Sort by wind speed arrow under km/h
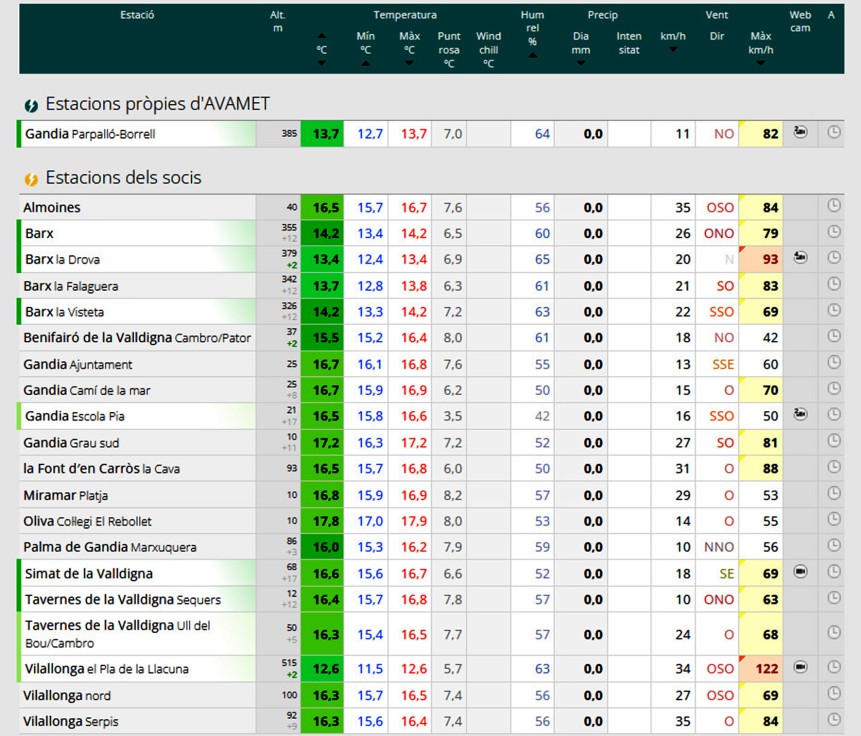Image resolution: width=861 pixels, height=736 pixels. pos(673,49)
